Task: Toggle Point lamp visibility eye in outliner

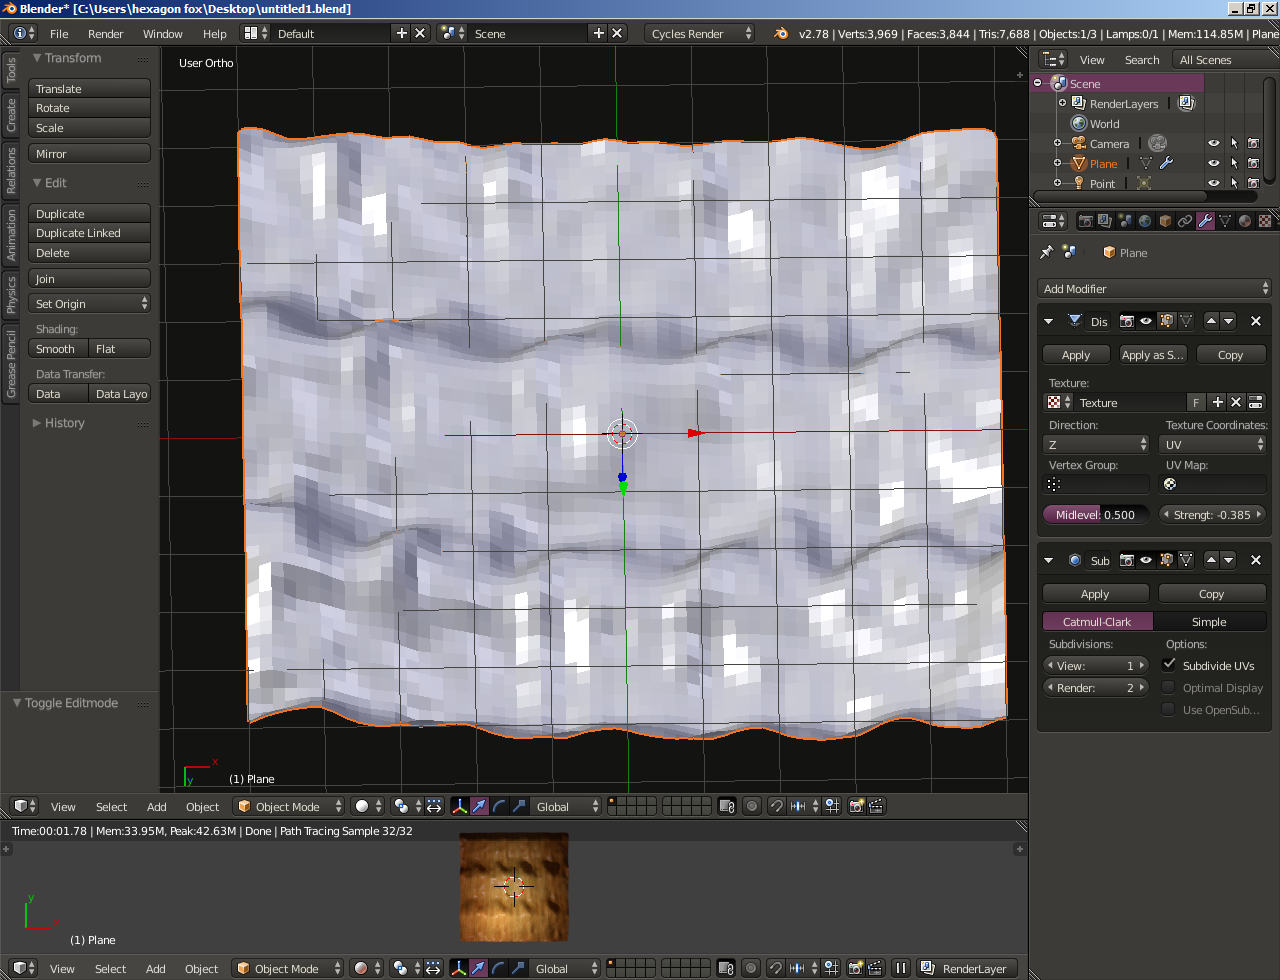Action: (x=1214, y=183)
